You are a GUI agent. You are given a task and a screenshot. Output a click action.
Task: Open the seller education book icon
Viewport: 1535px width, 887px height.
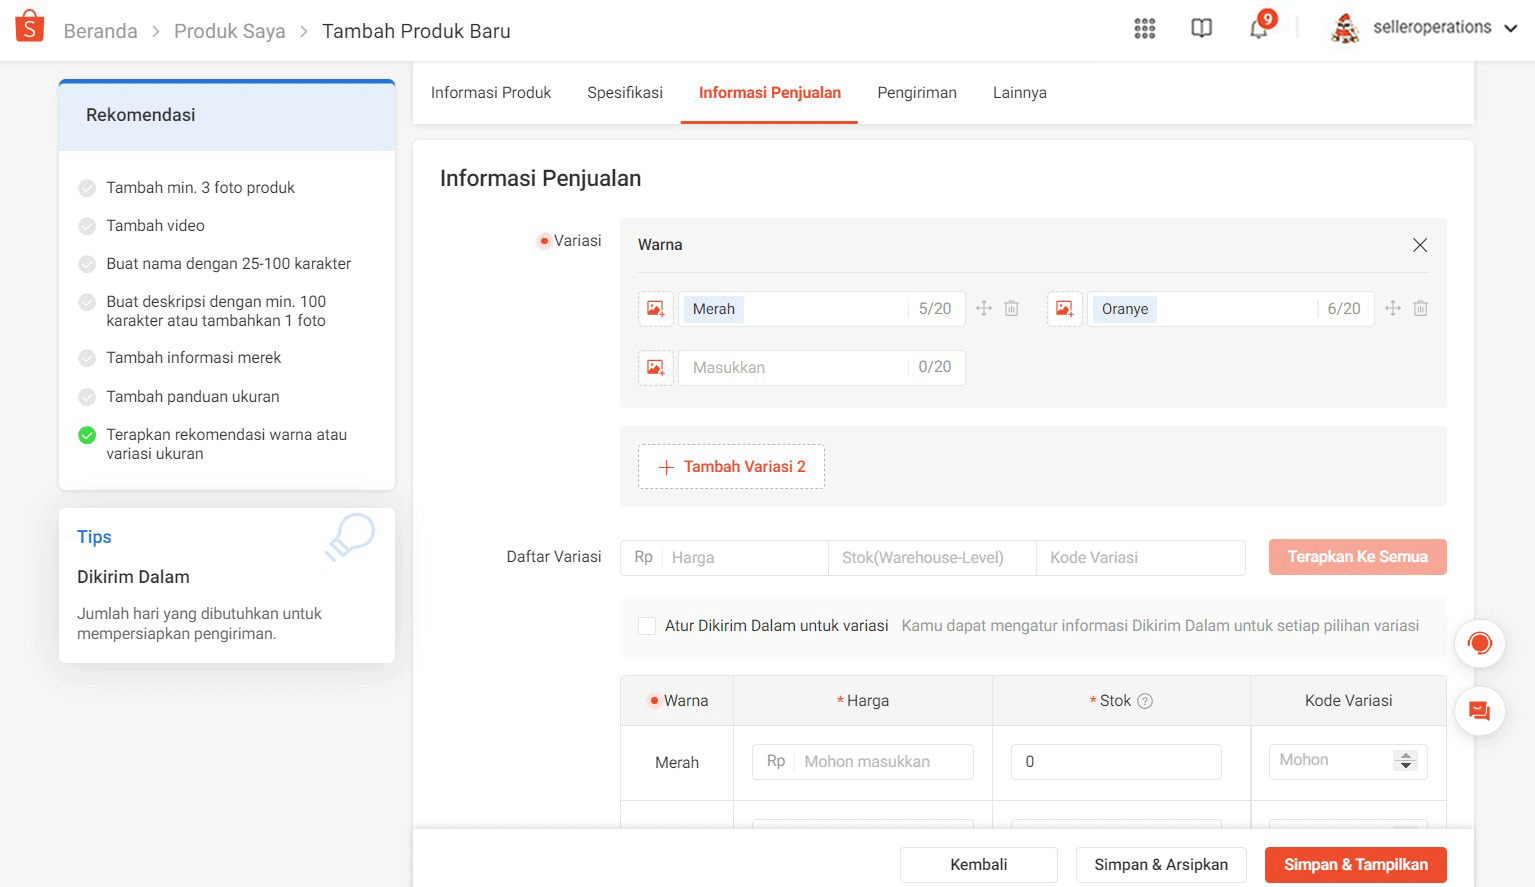[x=1200, y=28]
